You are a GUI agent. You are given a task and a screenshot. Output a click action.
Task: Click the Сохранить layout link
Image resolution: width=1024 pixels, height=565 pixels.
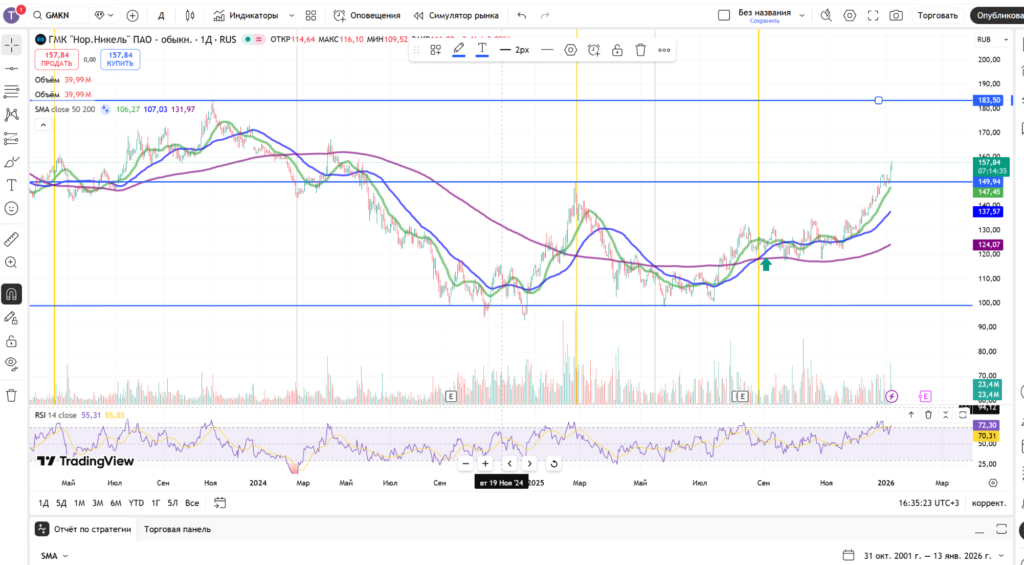(765, 21)
